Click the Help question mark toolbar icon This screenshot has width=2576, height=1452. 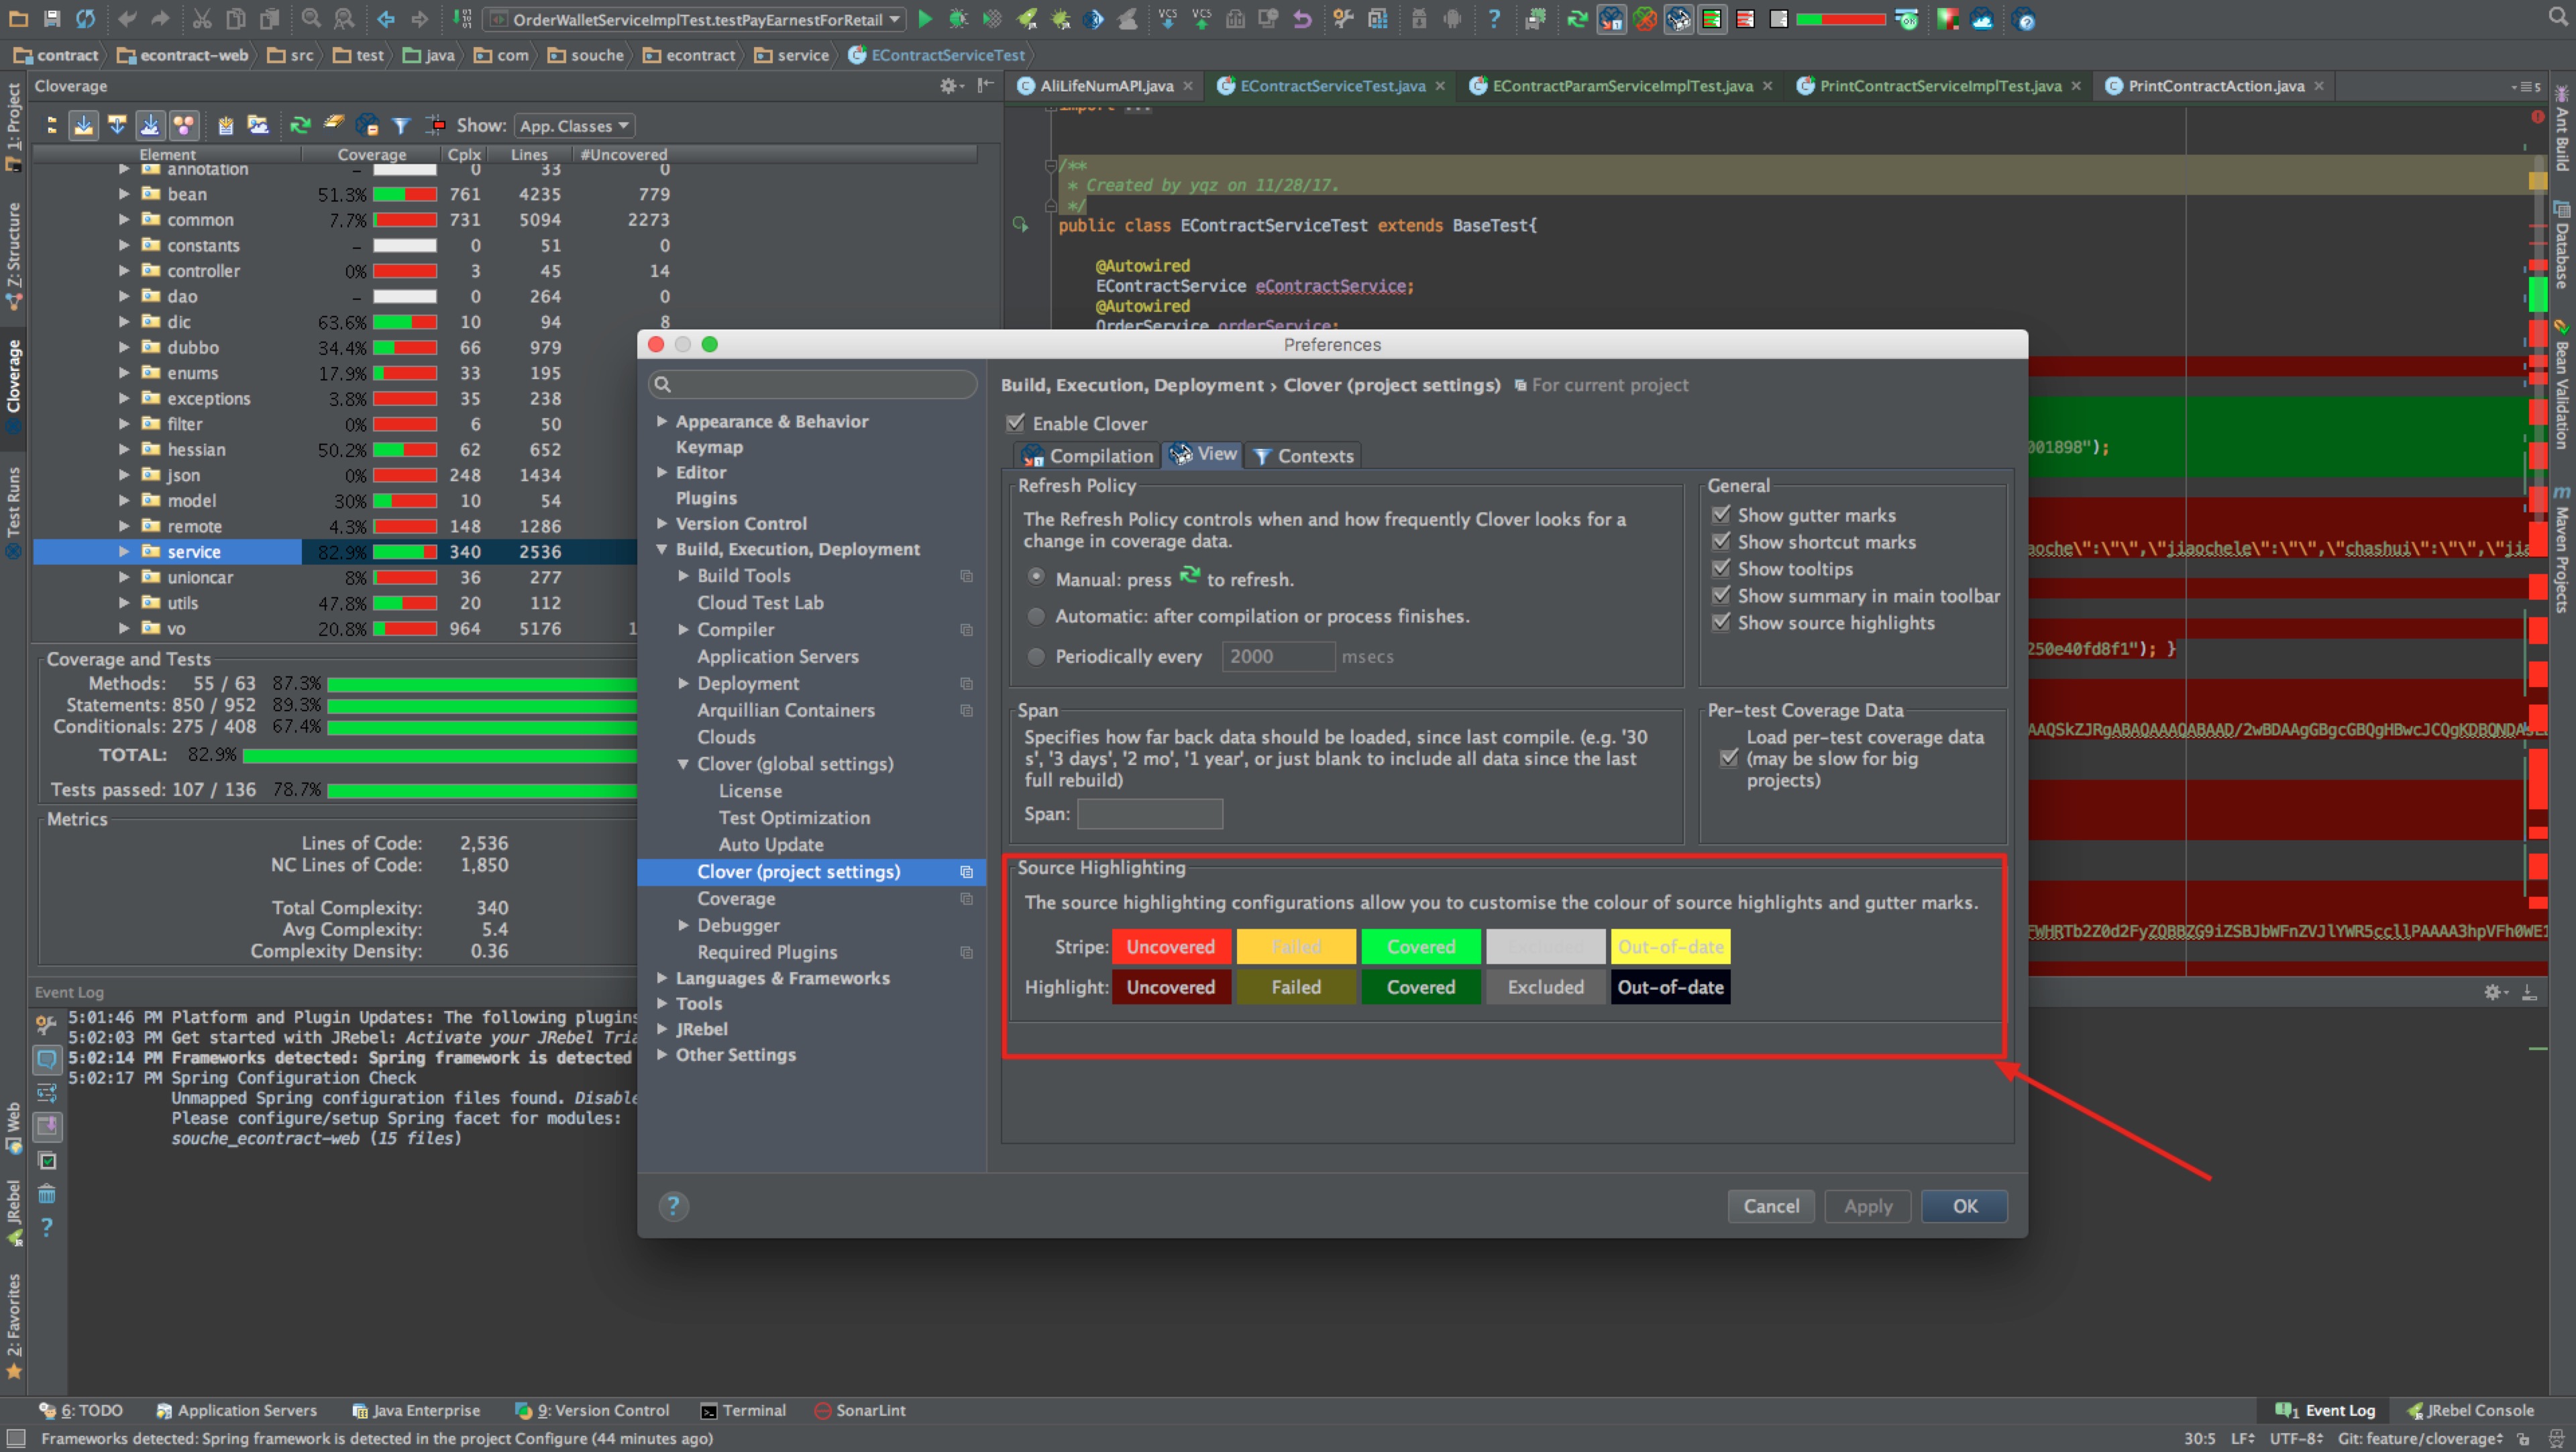1494,19
